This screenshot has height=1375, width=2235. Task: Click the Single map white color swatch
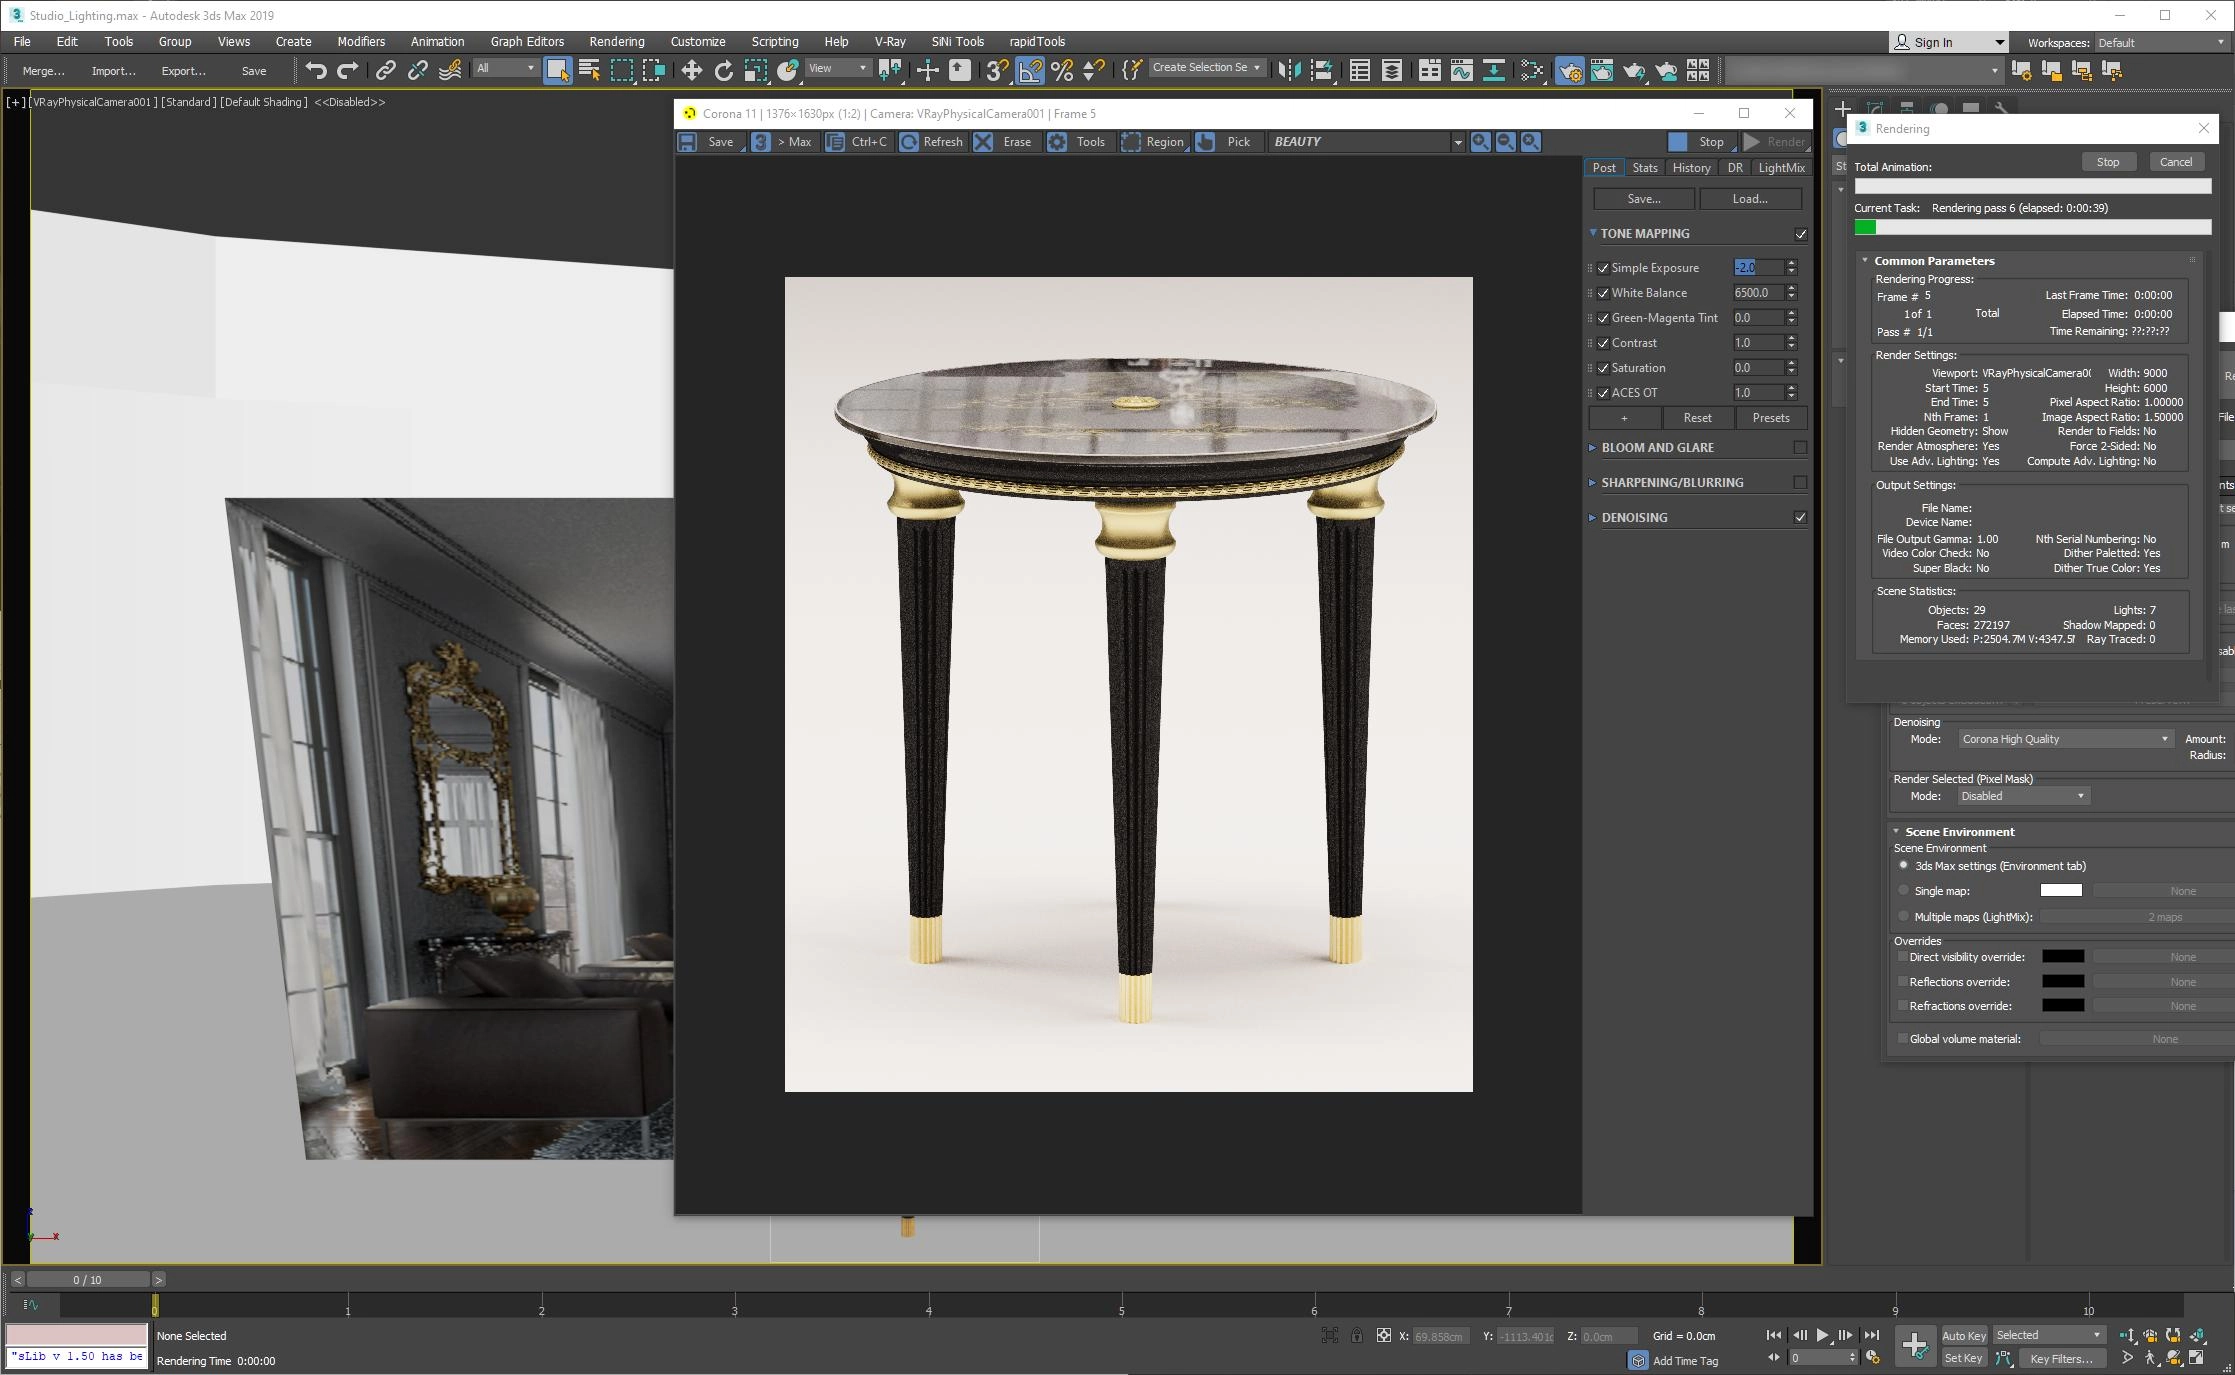(2060, 890)
